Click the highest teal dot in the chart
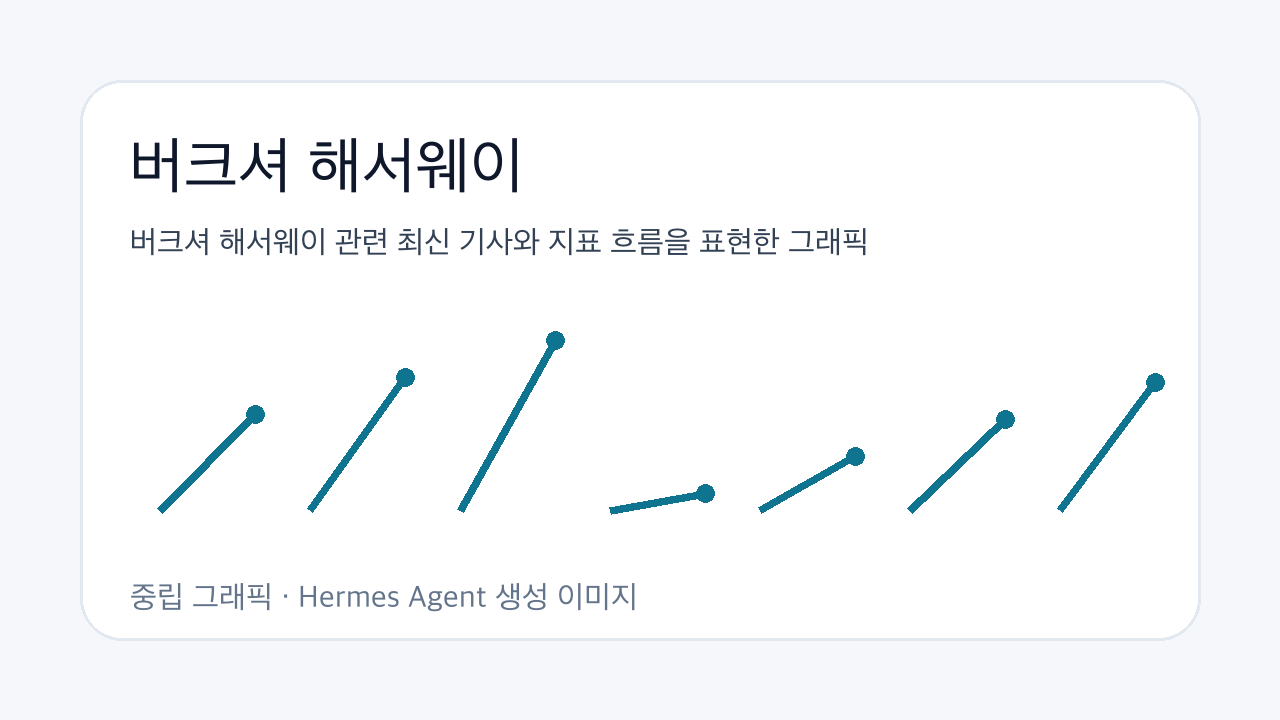 pos(555,340)
